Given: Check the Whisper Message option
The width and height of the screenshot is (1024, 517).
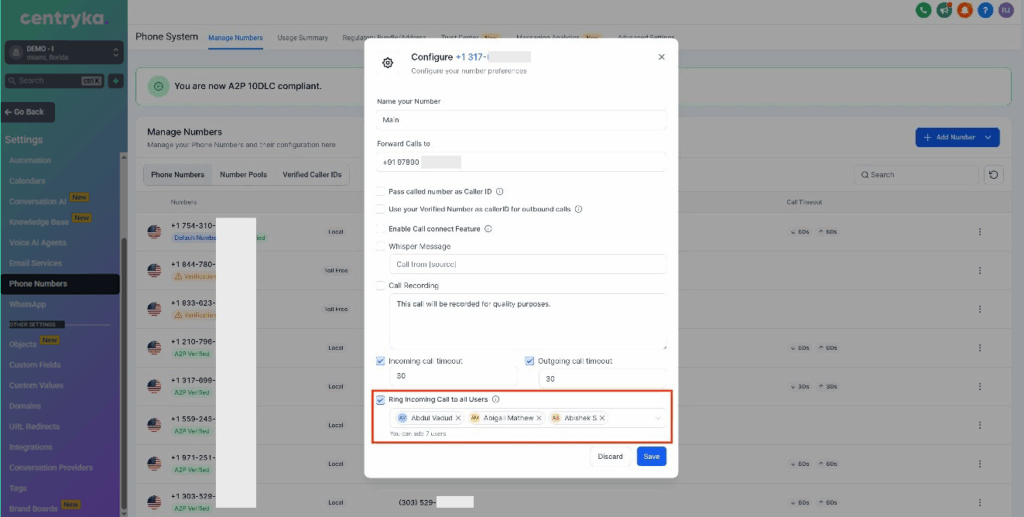Looking at the screenshot, I should [381, 246].
